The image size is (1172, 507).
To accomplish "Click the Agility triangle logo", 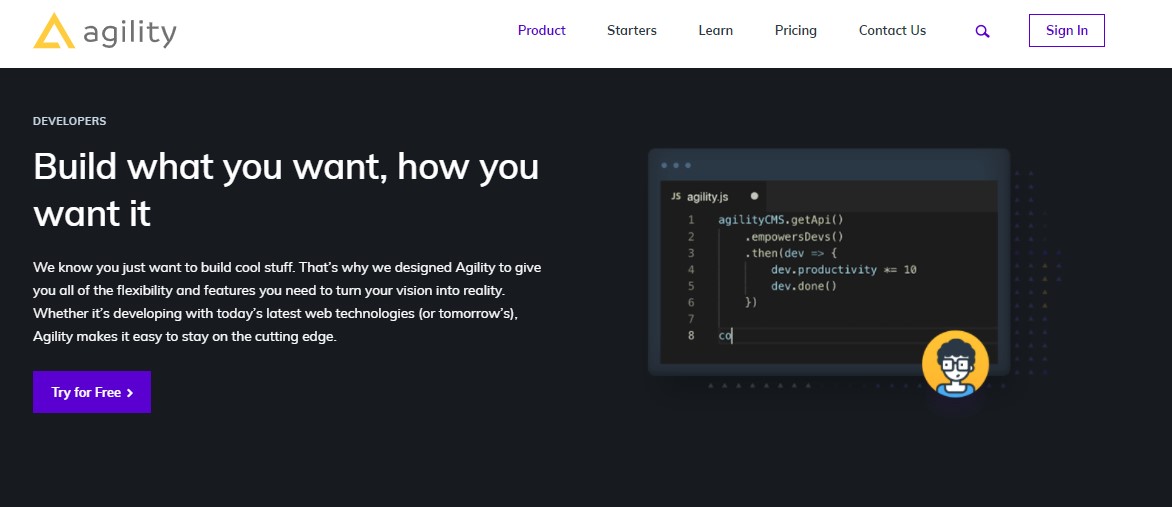I will coord(54,31).
